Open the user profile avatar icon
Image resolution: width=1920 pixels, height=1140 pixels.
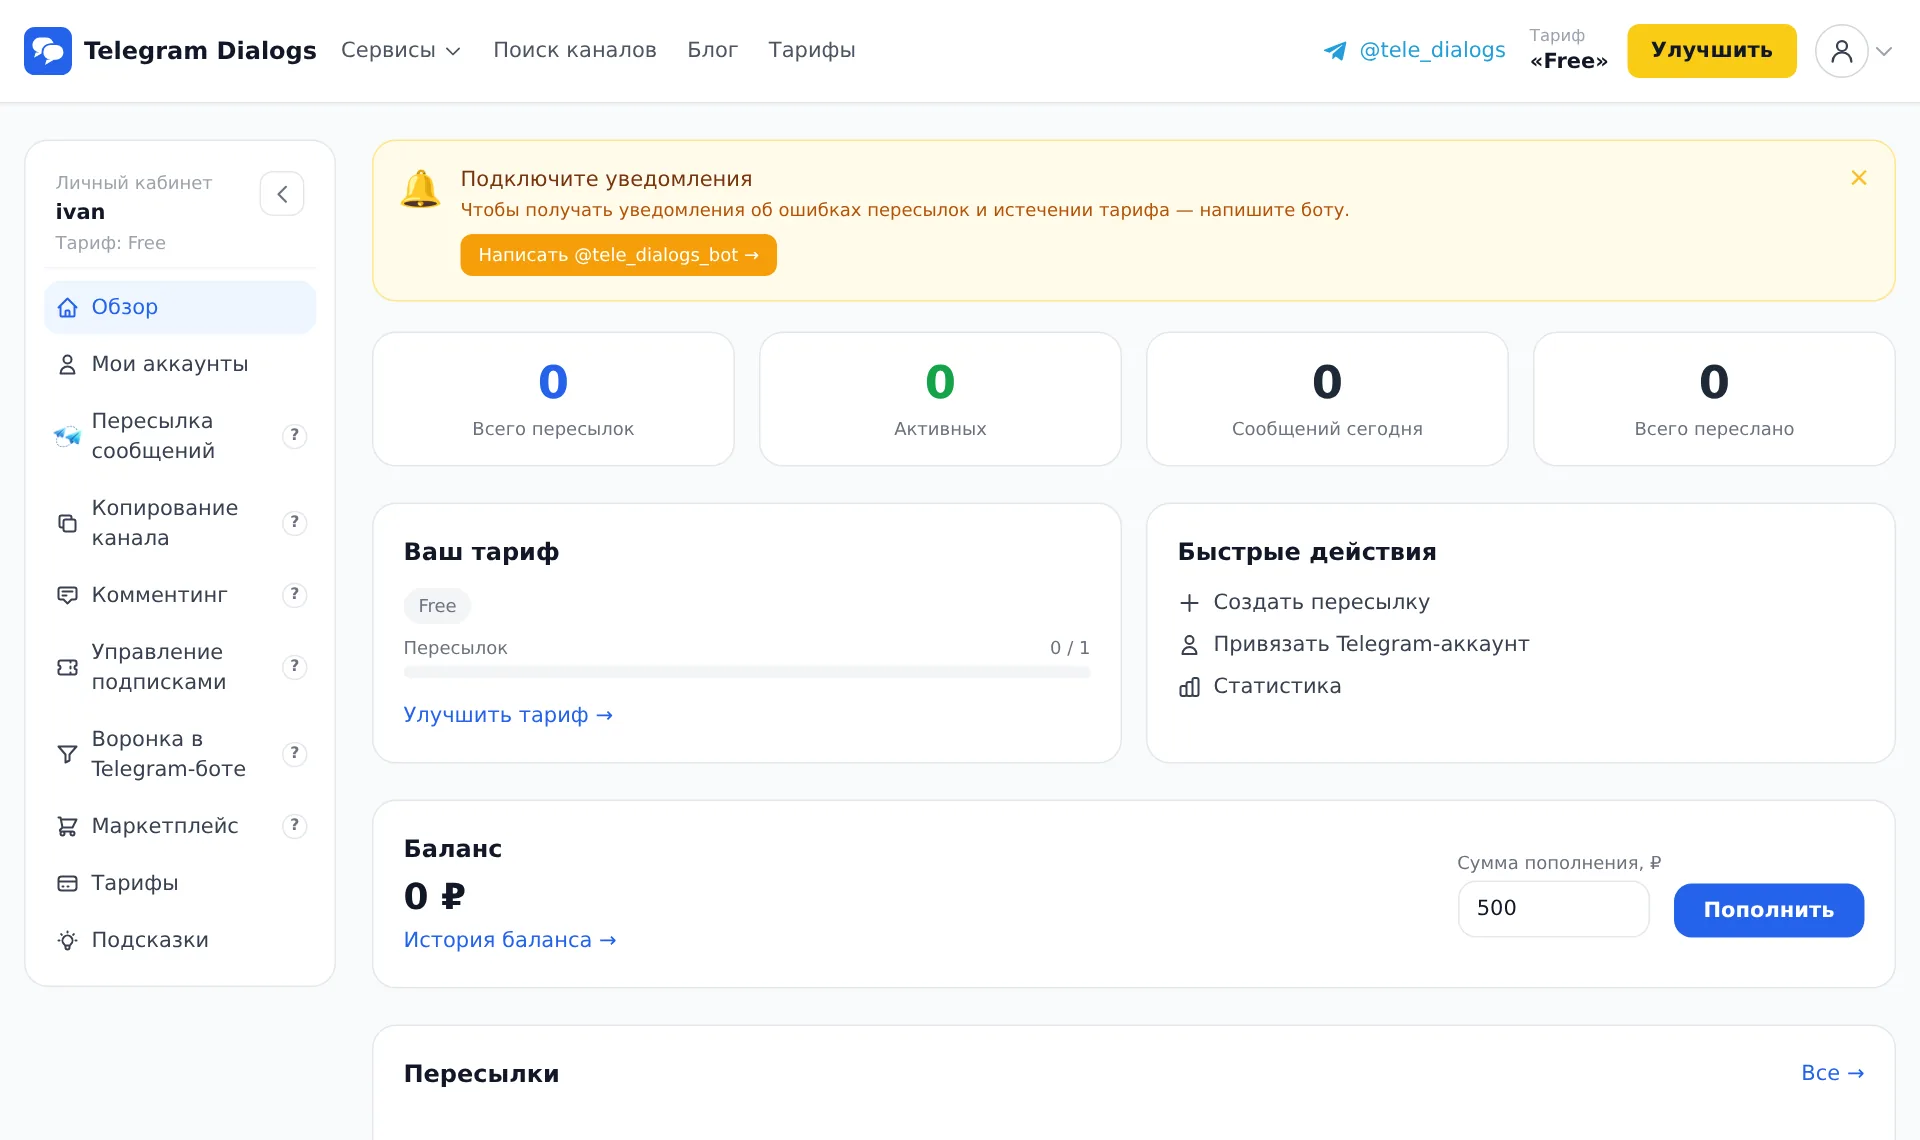[1841, 51]
